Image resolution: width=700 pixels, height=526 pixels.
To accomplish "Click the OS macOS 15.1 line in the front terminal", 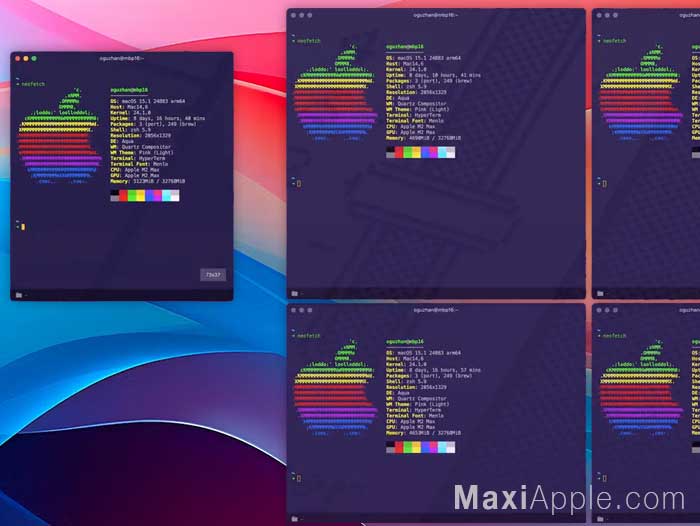I will pos(147,101).
